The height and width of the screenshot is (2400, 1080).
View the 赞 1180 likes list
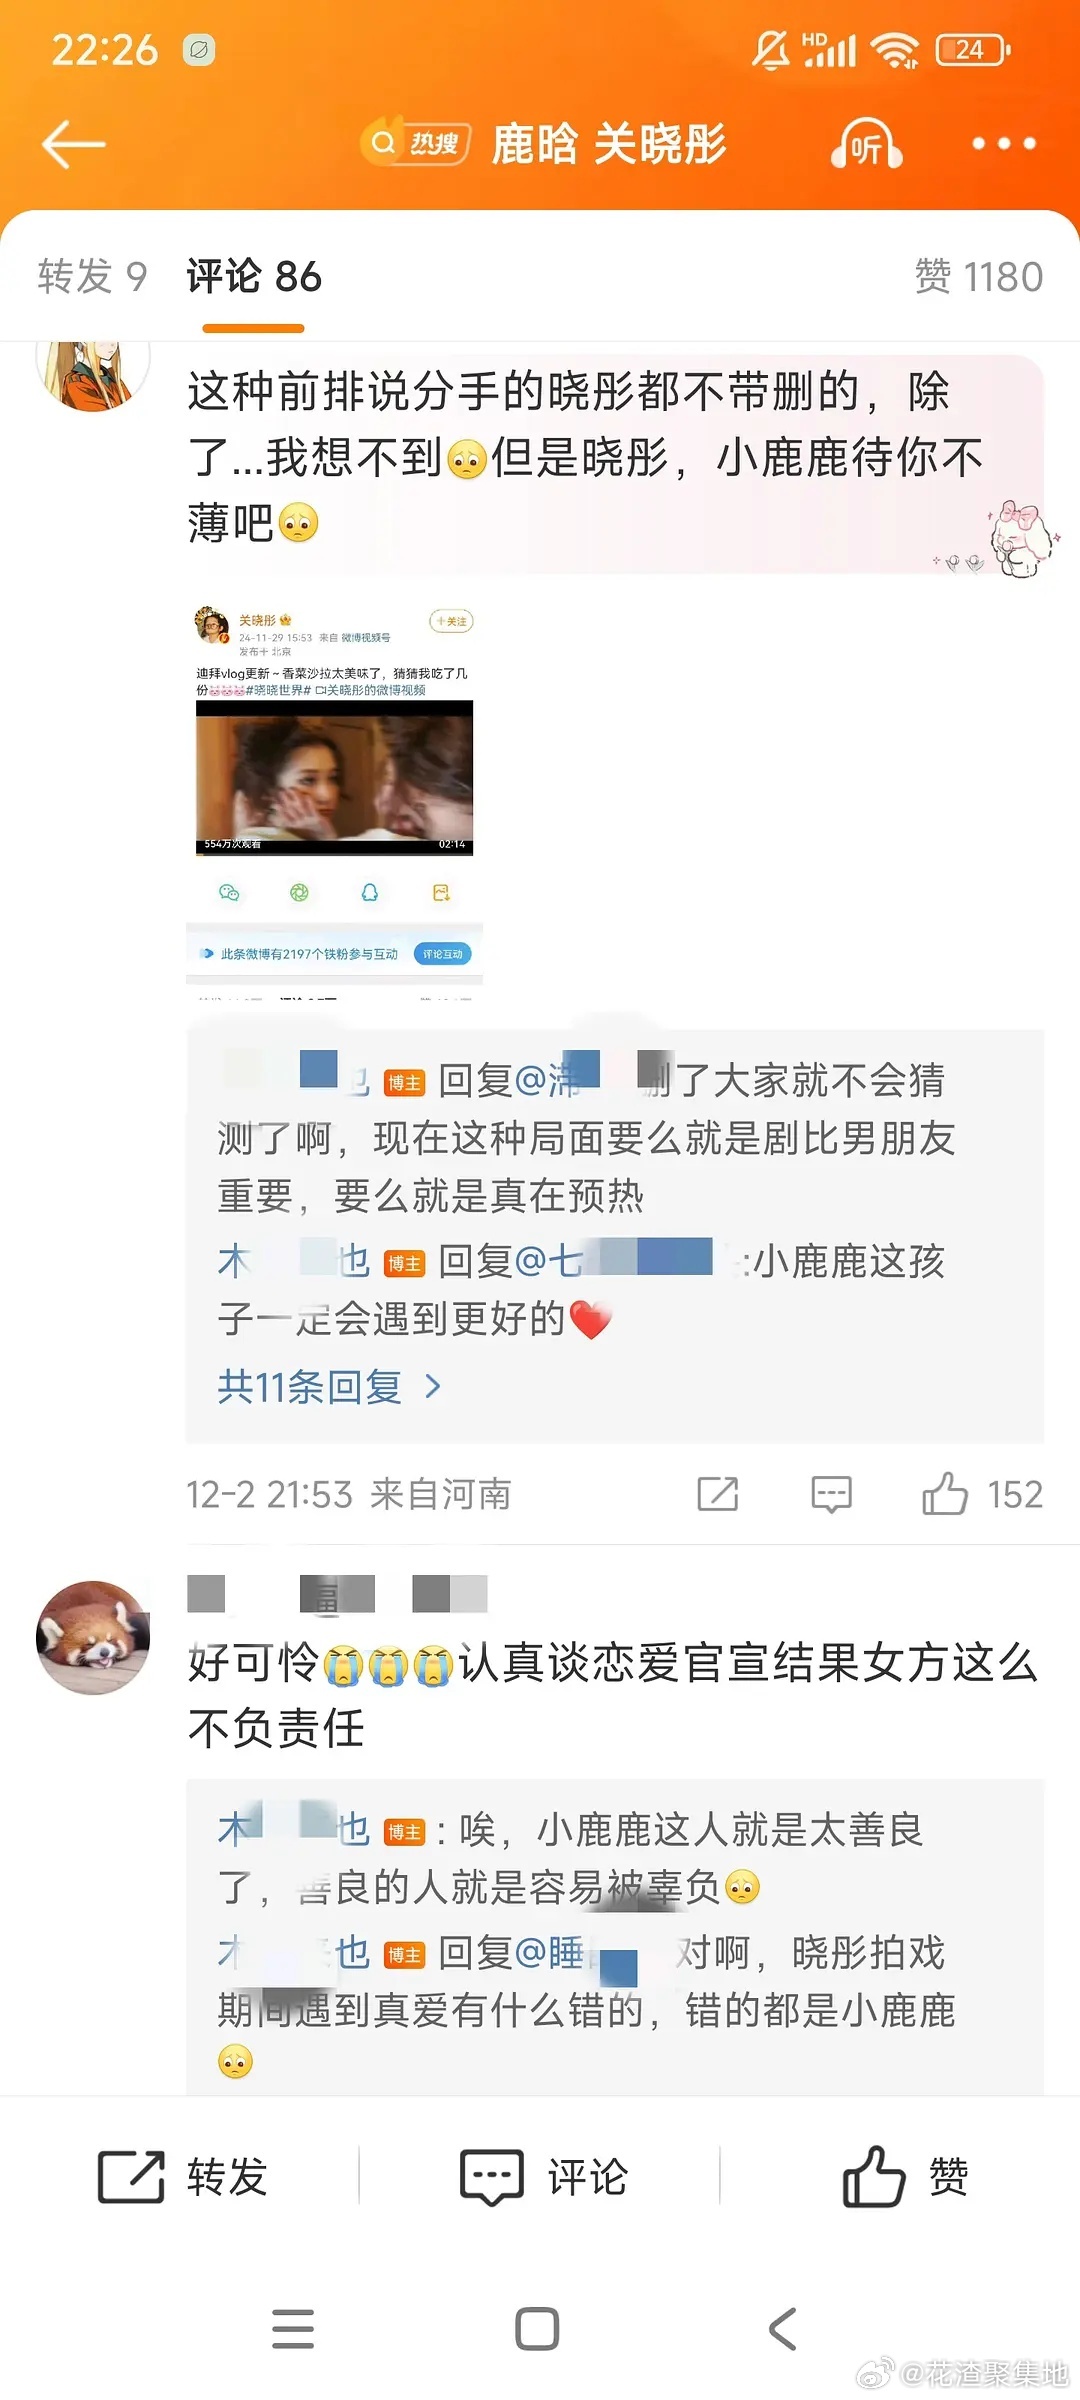(x=979, y=277)
